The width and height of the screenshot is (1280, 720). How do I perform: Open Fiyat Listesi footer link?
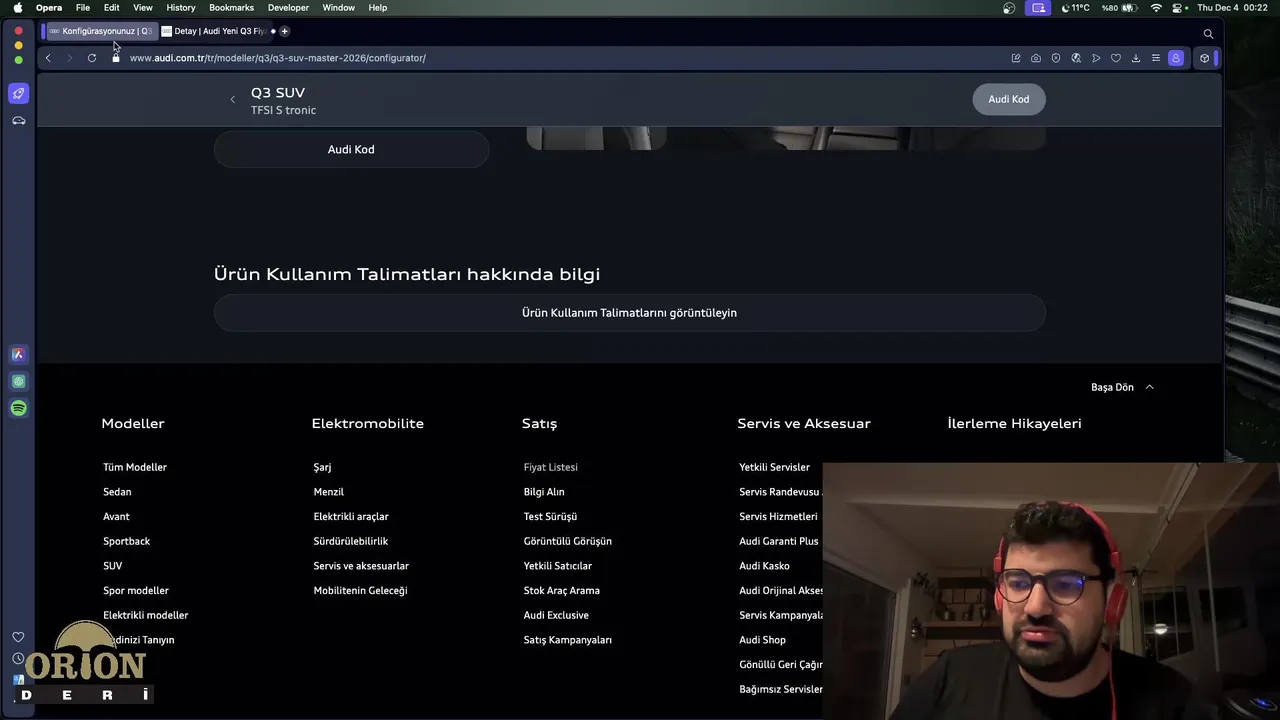click(x=551, y=467)
